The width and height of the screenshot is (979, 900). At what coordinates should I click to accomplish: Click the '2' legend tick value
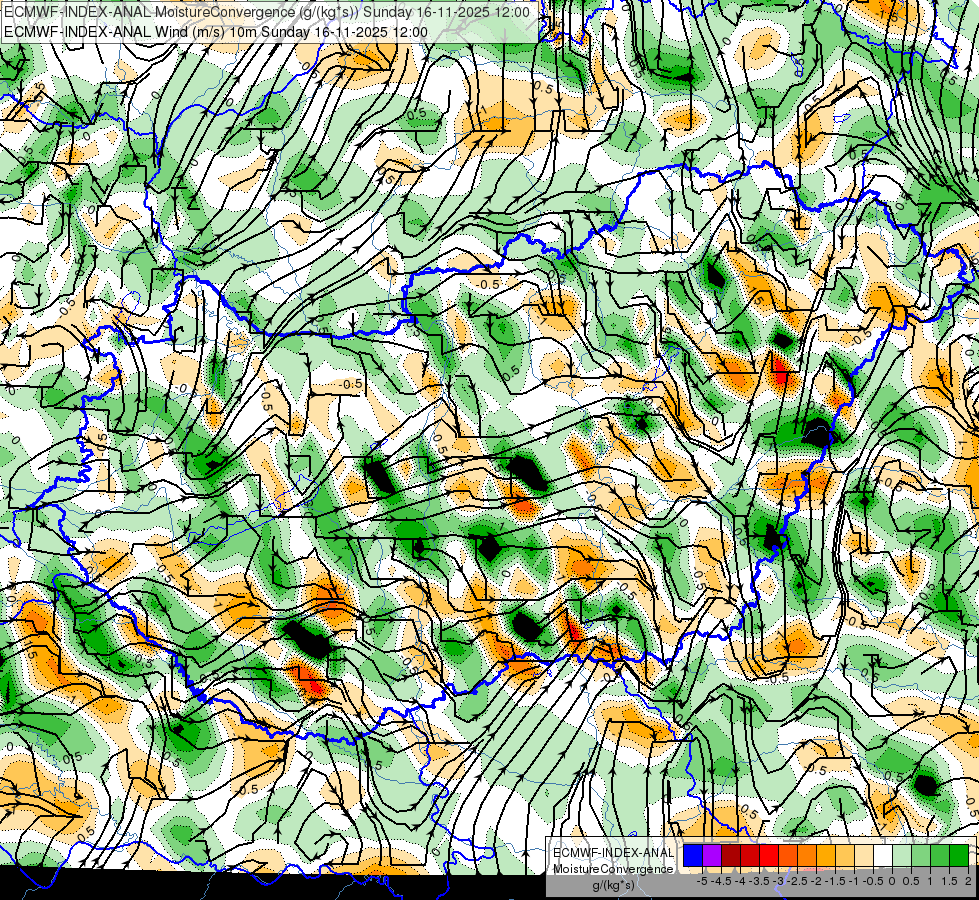pyautogui.click(x=968, y=881)
